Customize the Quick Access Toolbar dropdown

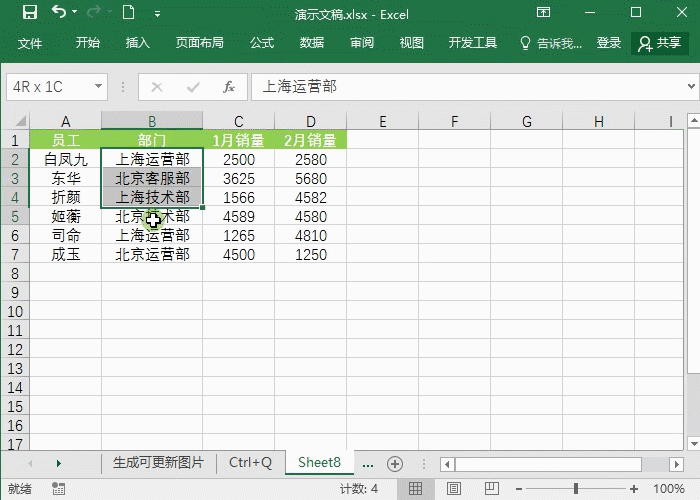[x=157, y=14]
